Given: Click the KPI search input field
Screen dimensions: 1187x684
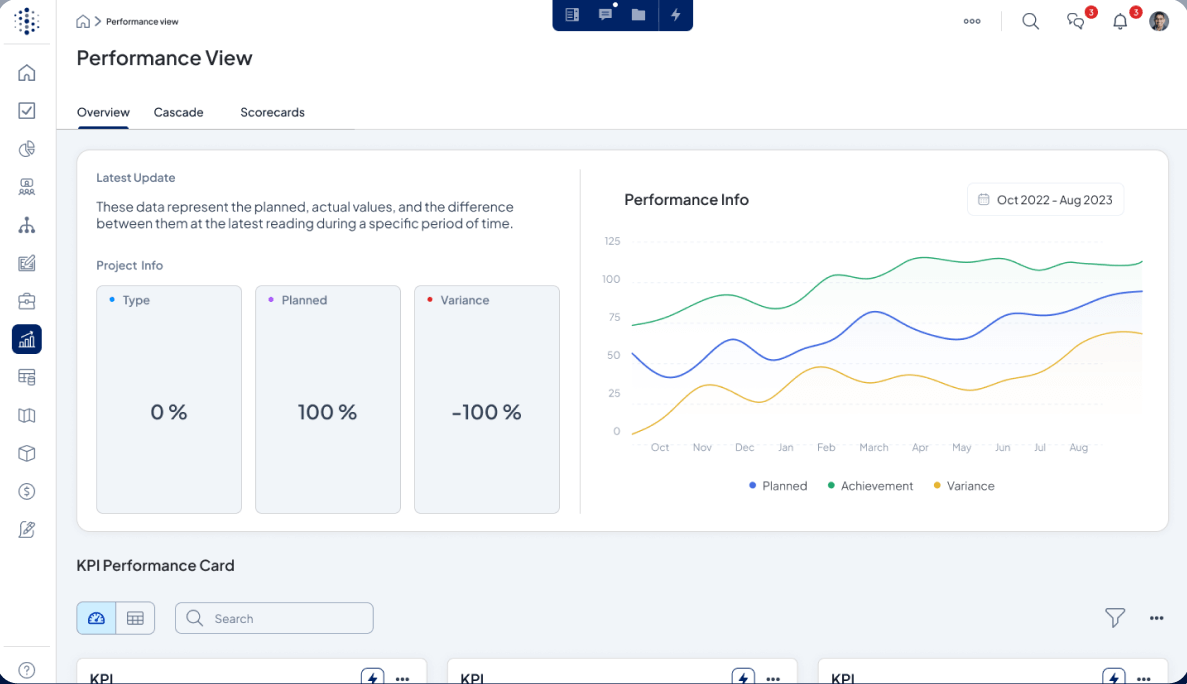Looking at the screenshot, I should click(285, 618).
